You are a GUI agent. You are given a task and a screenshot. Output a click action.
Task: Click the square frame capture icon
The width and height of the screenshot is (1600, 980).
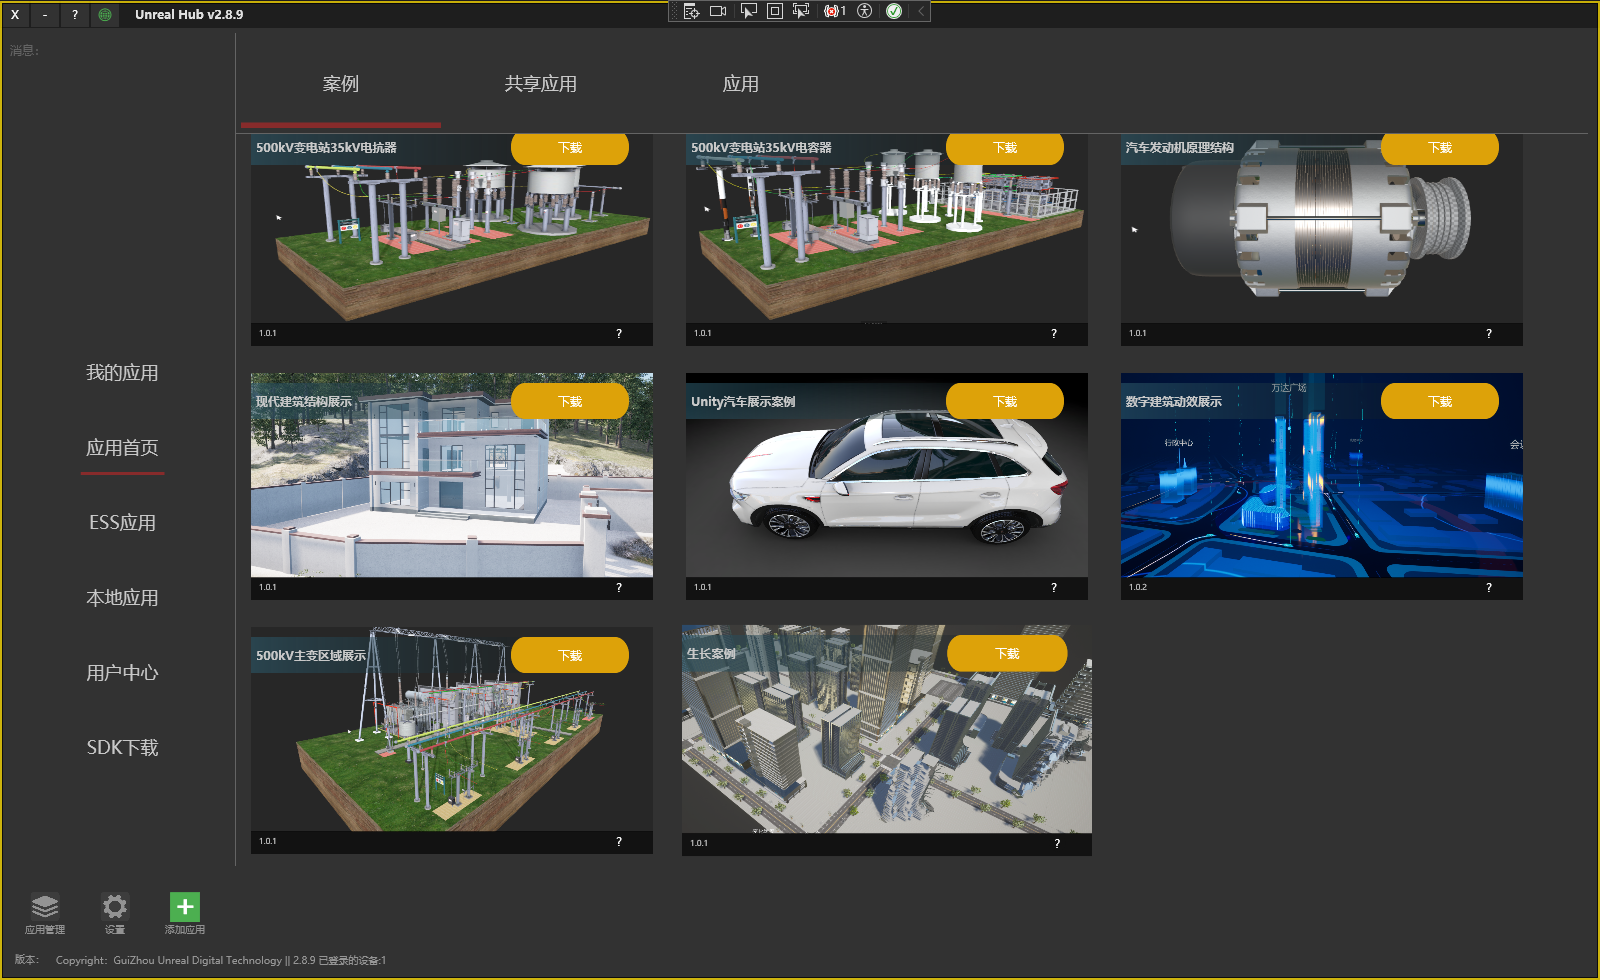[774, 11]
